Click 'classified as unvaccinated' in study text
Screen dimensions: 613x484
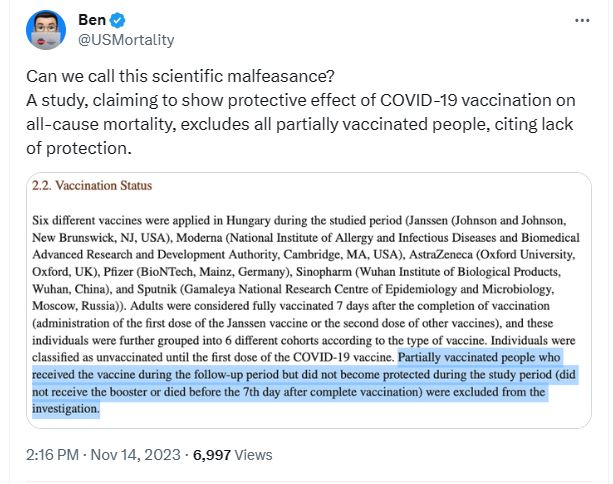pos(97,357)
